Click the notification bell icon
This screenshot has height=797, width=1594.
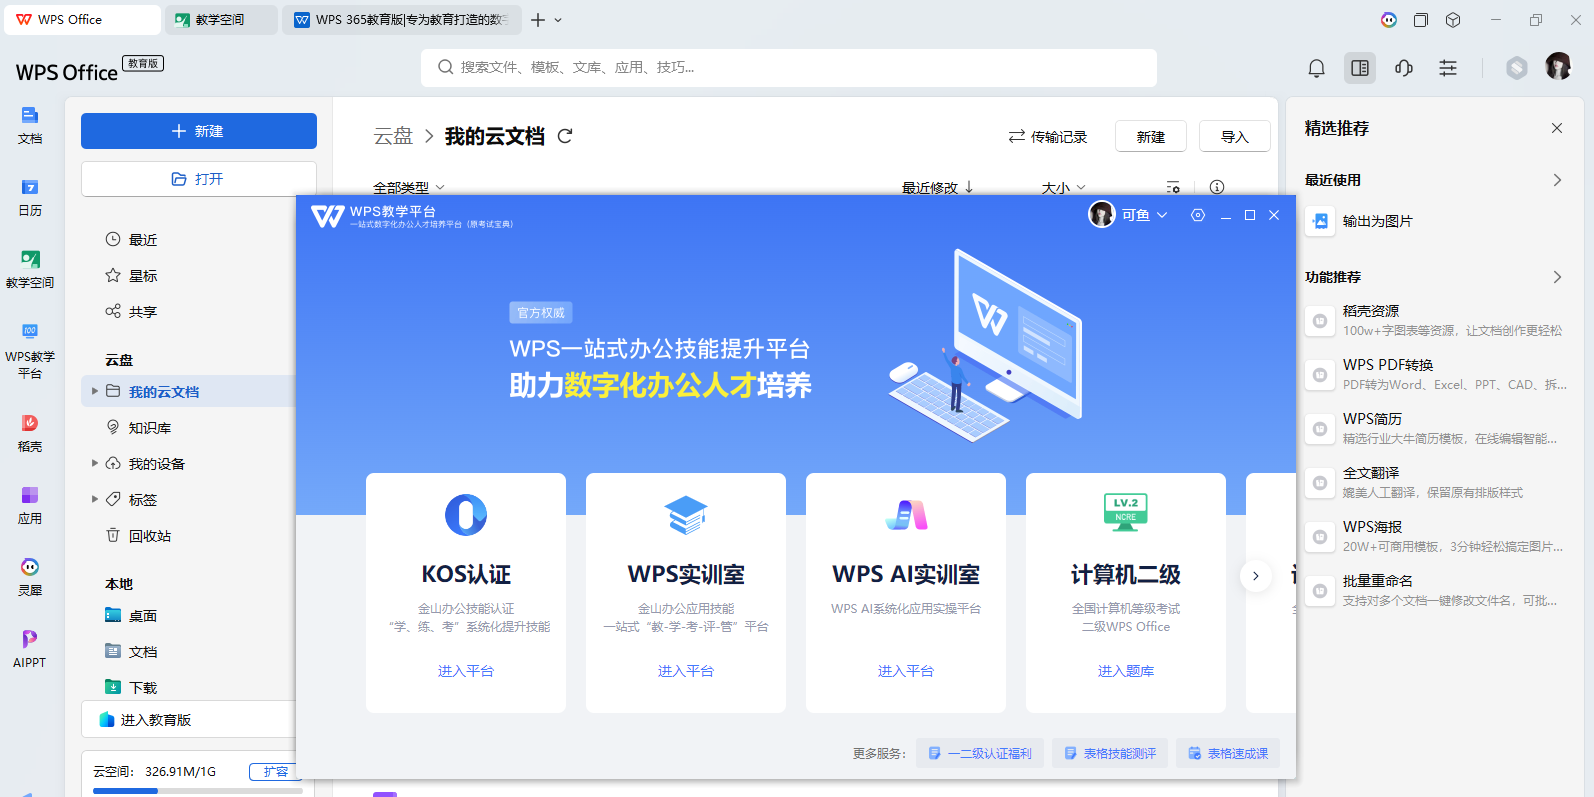click(1316, 68)
